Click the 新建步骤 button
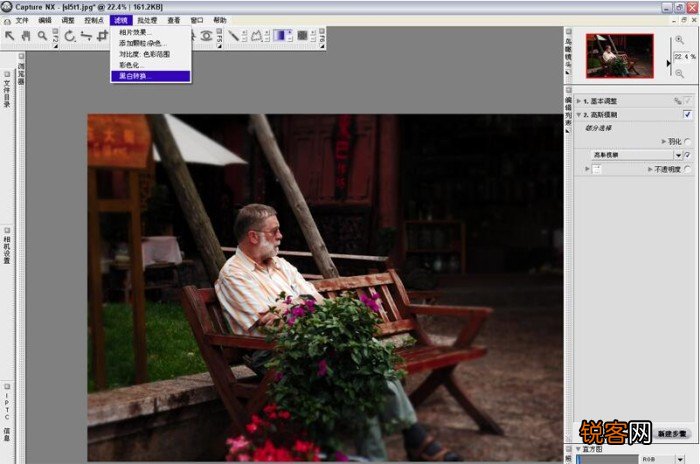Viewport: 700px width, 464px height. [673, 434]
